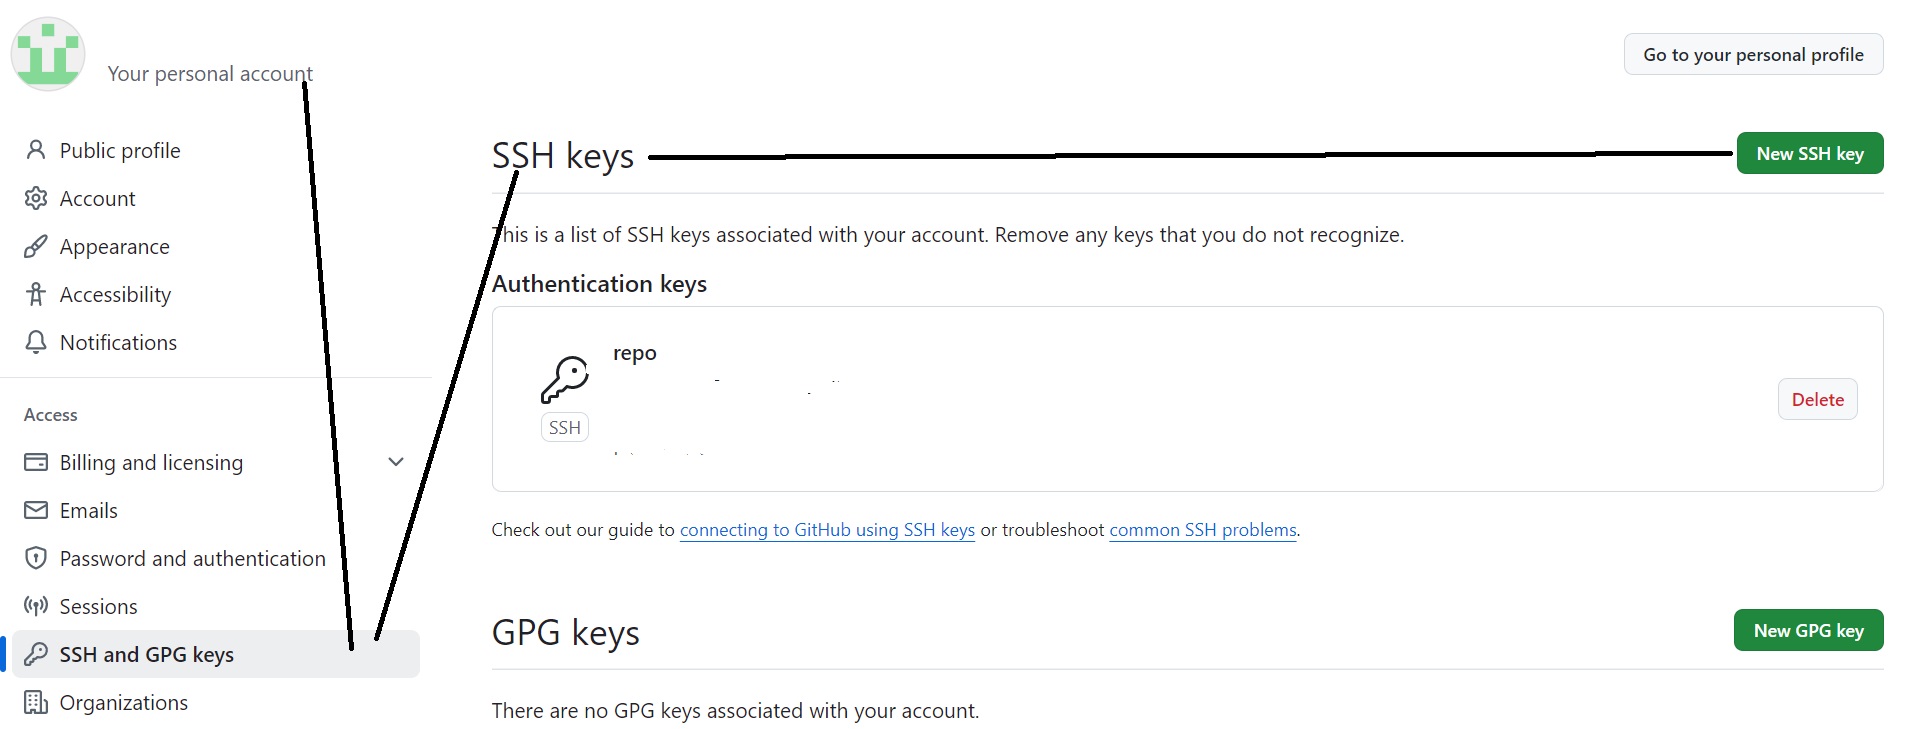Delete the repo SSH key
Image resolution: width=1916 pixels, height=729 pixels.
1817,399
